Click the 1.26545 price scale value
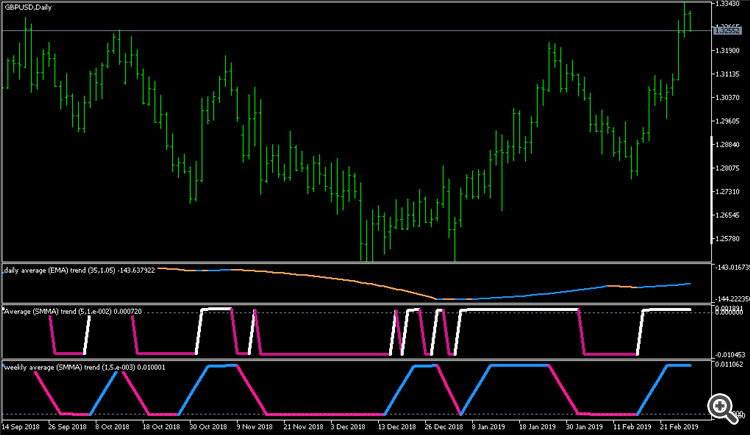Viewport: 750px width, 435px height. coord(727,215)
